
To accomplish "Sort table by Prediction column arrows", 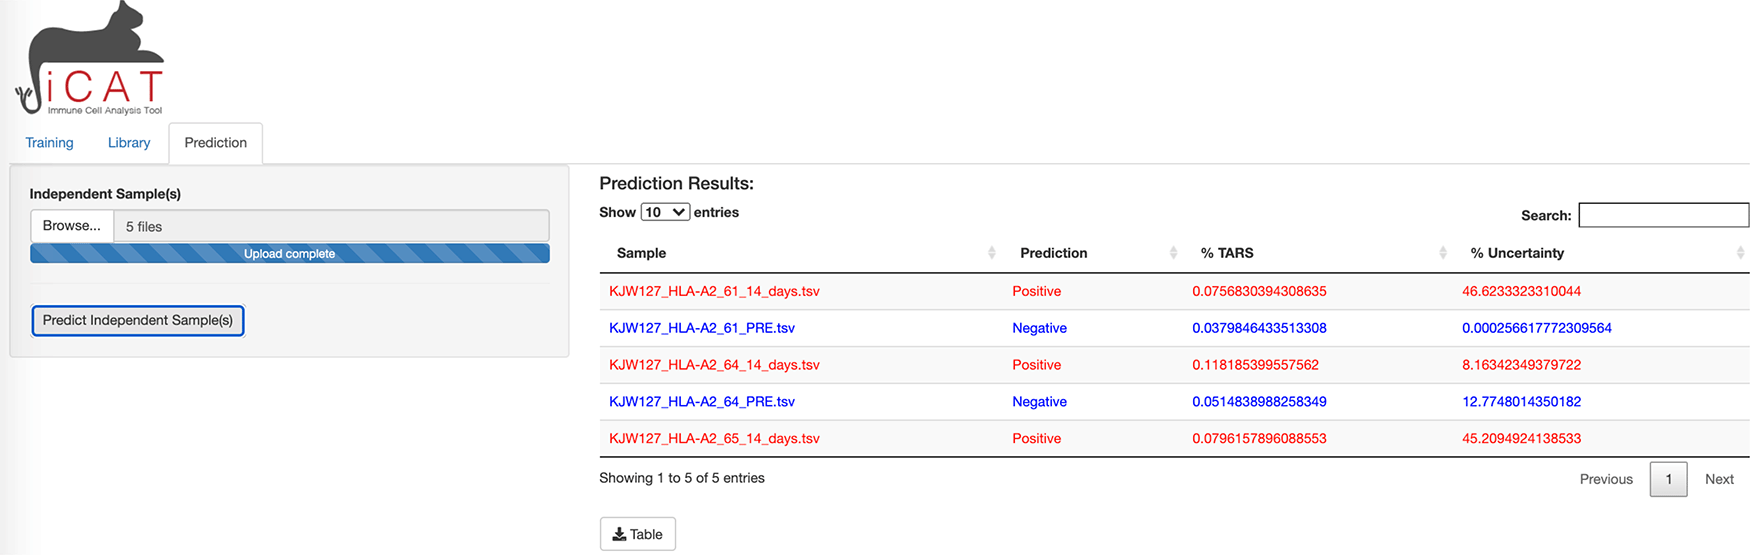I will tap(1173, 253).
